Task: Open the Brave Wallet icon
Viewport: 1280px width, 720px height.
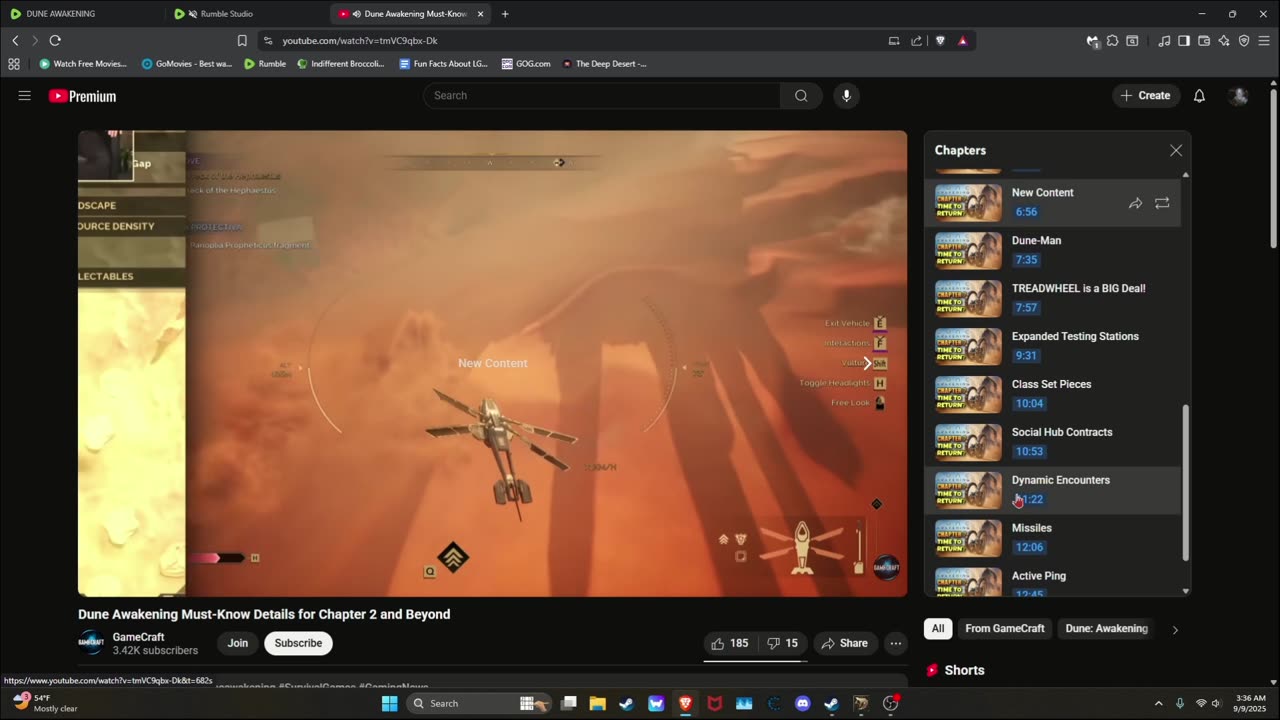Action: (1204, 41)
